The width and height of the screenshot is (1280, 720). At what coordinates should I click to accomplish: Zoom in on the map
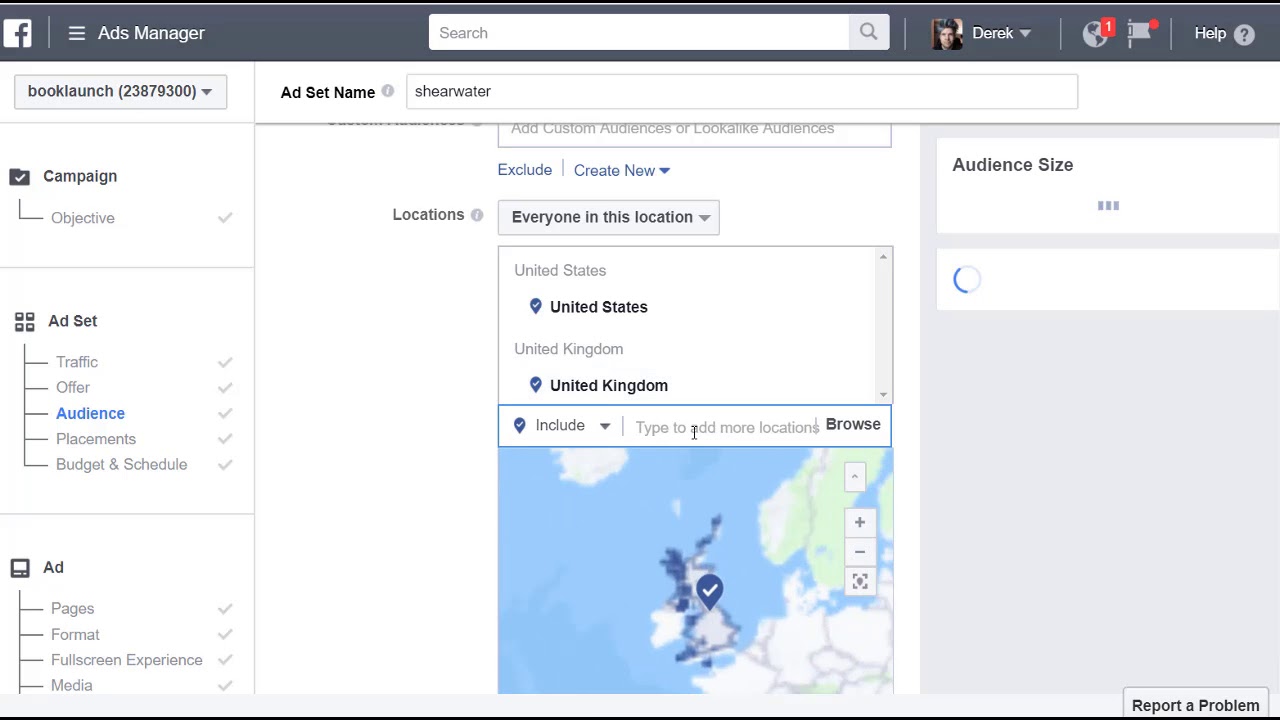point(859,522)
